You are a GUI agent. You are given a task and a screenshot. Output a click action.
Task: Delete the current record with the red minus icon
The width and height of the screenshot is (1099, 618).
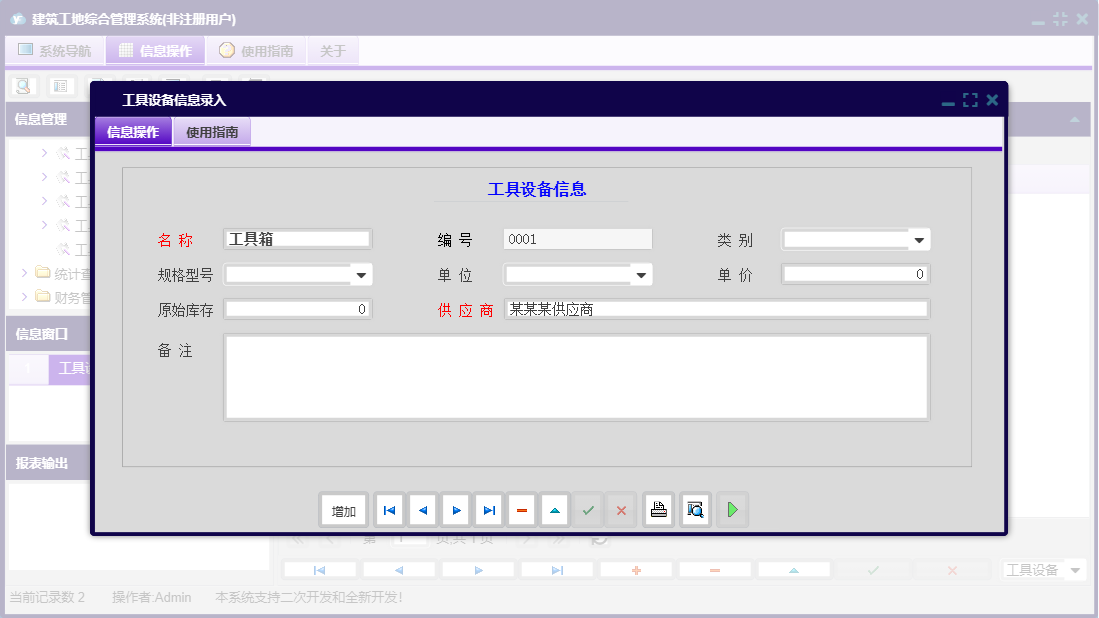(521, 509)
